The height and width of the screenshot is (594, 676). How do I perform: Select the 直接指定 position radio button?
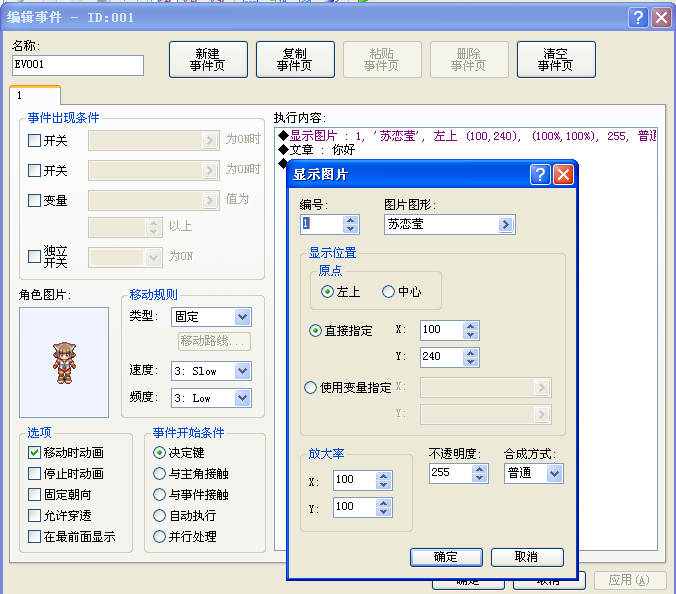click(316, 331)
